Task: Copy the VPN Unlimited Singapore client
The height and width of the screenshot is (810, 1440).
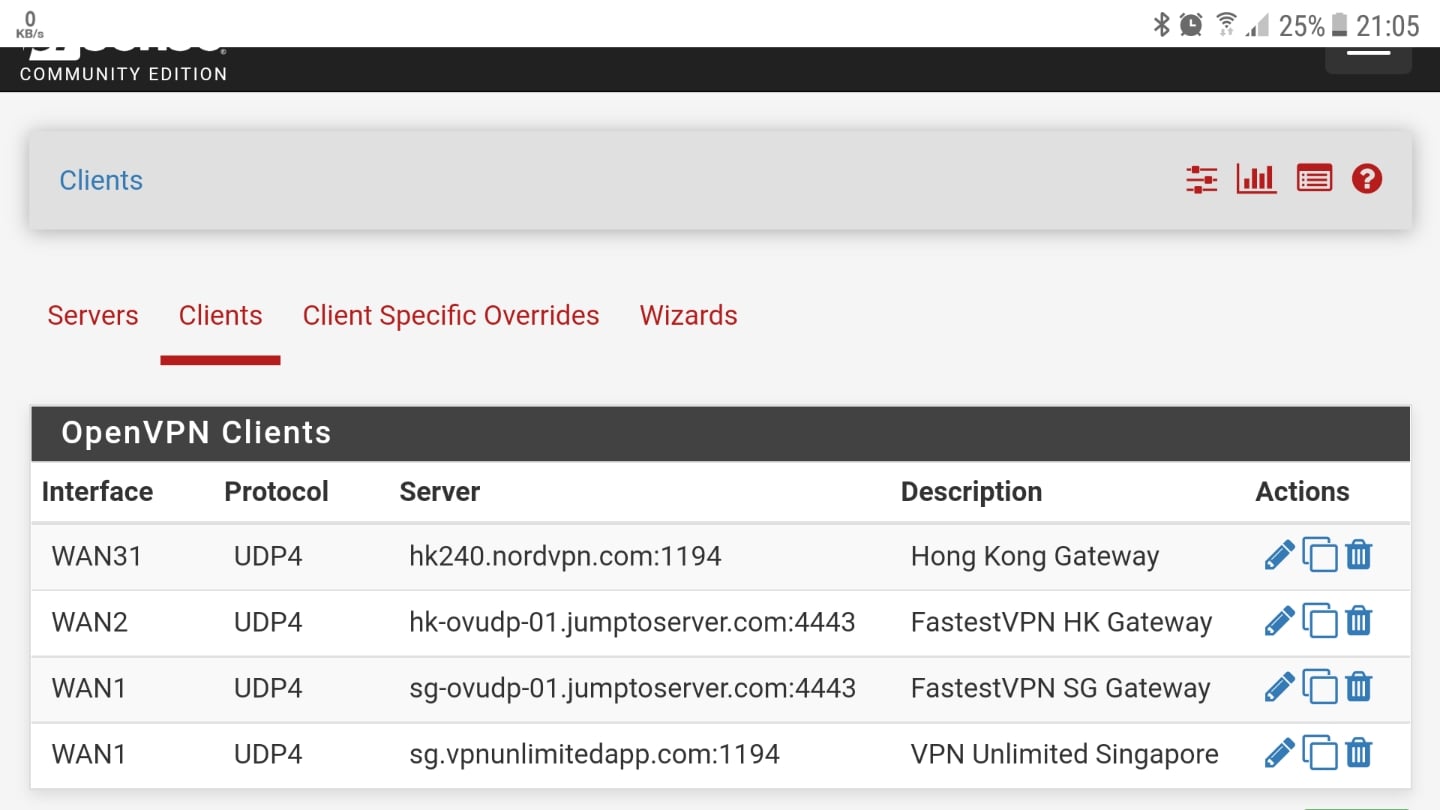Action: coord(1319,753)
